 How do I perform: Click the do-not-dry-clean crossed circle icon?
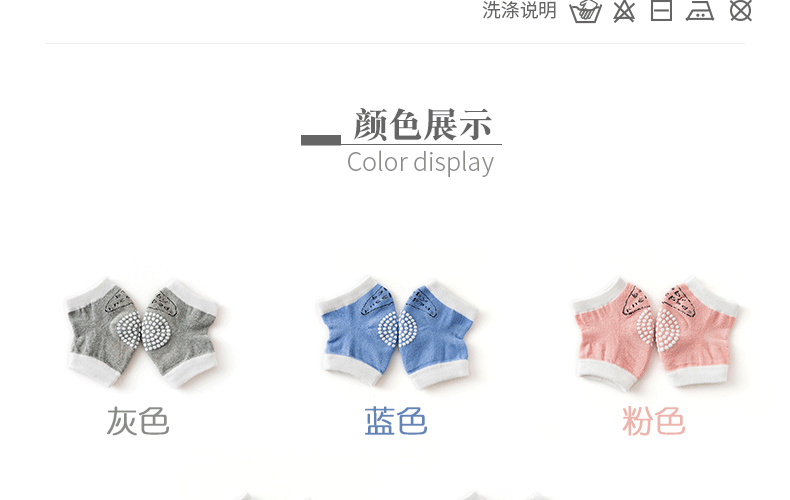point(741,11)
